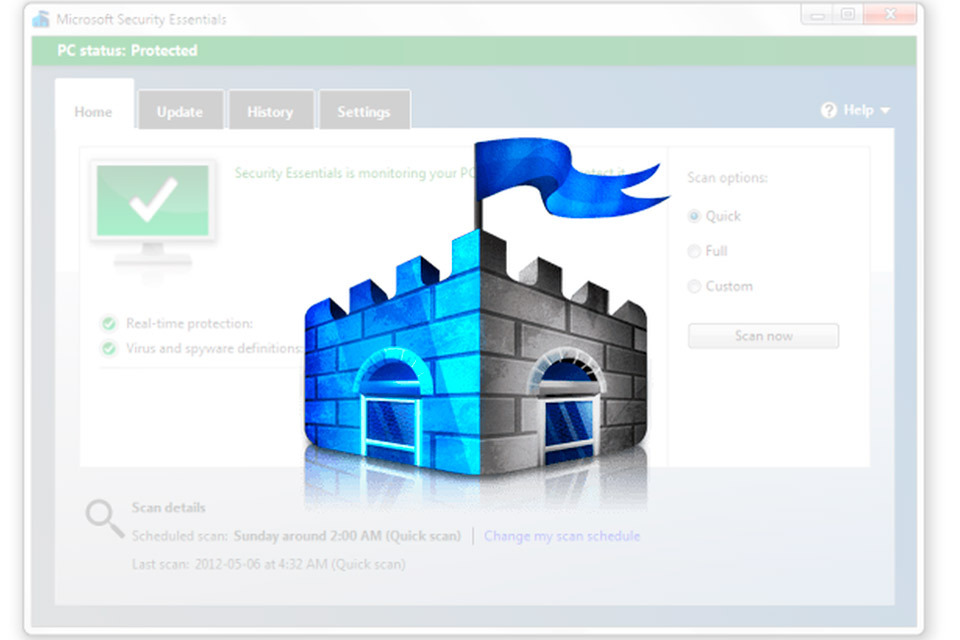Select the Quick scan radio button
960x640 pixels.
[694, 216]
